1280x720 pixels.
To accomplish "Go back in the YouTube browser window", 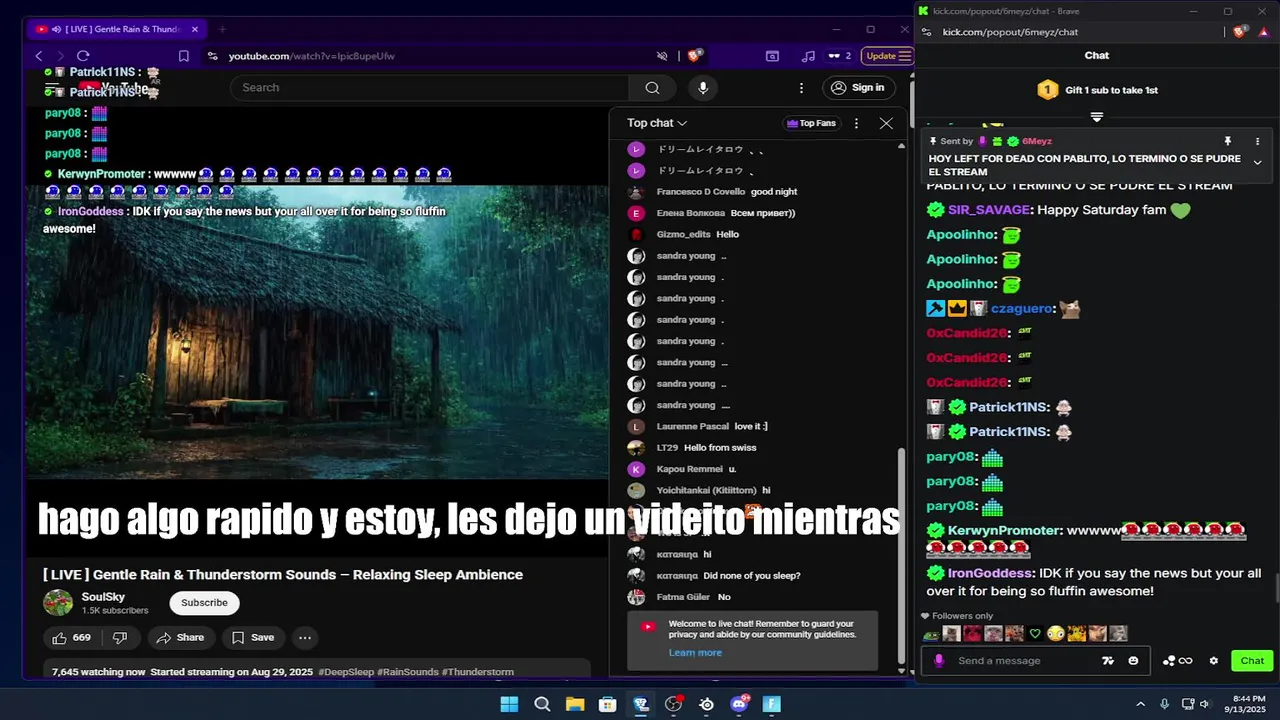I will 39,56.
